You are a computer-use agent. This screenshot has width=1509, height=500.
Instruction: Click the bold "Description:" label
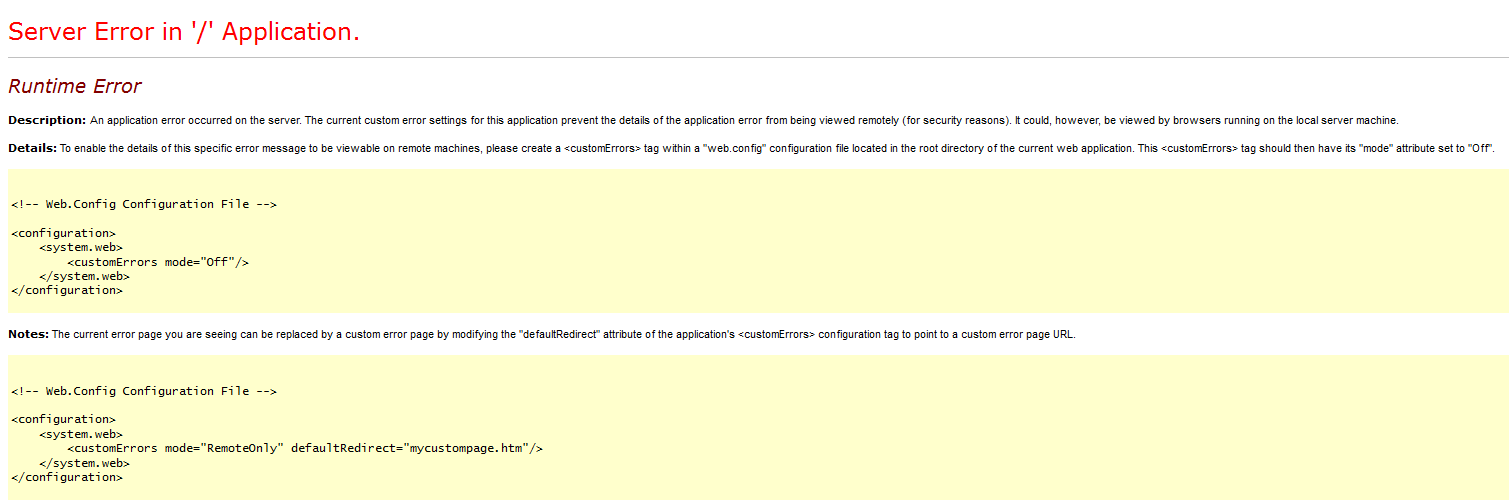[x=47, y=120]
